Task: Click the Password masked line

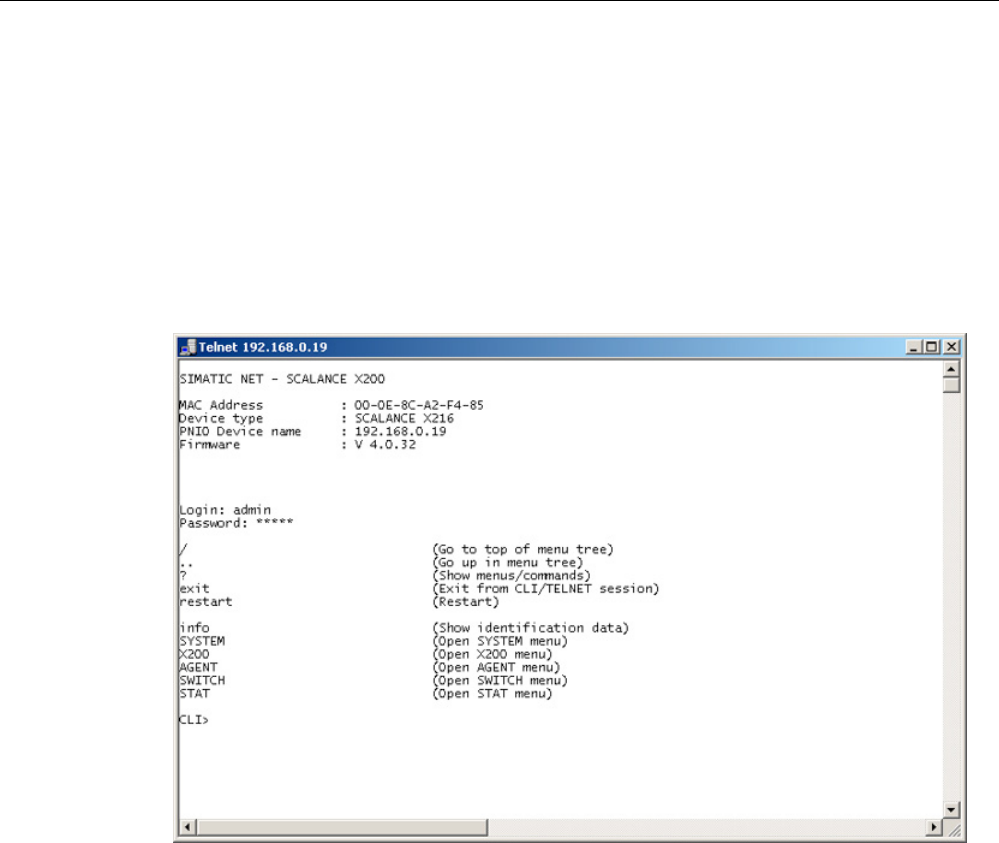Action: 236,523
